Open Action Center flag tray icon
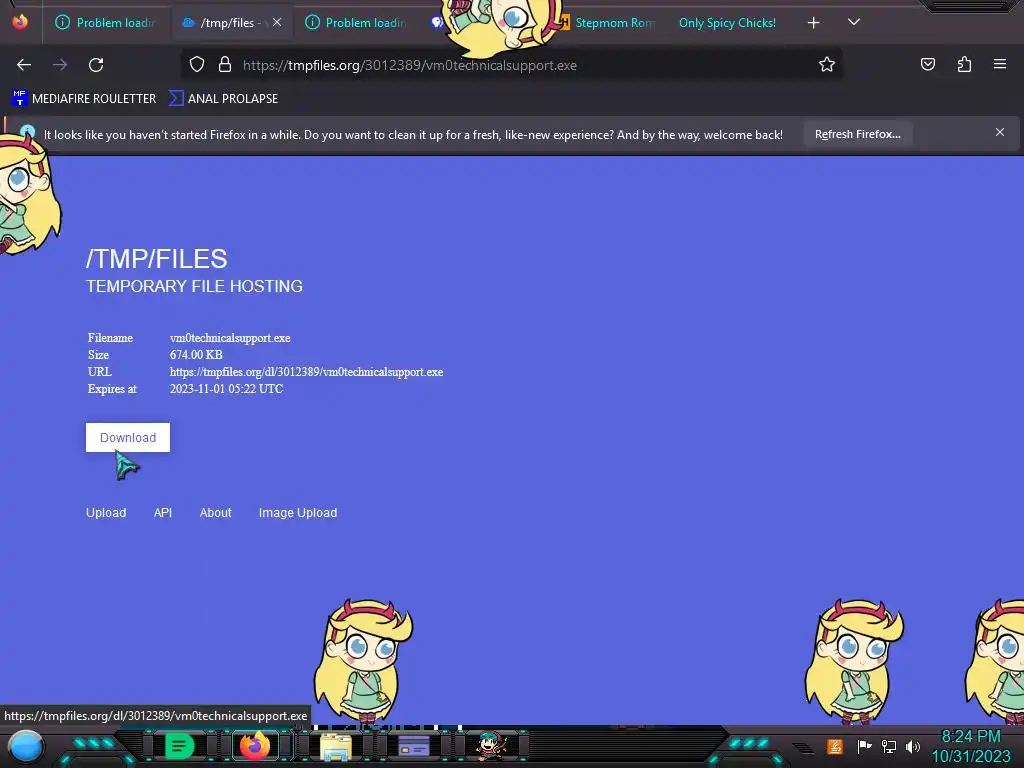Viewport: 1024px width, 768px height. click(864, 746)
